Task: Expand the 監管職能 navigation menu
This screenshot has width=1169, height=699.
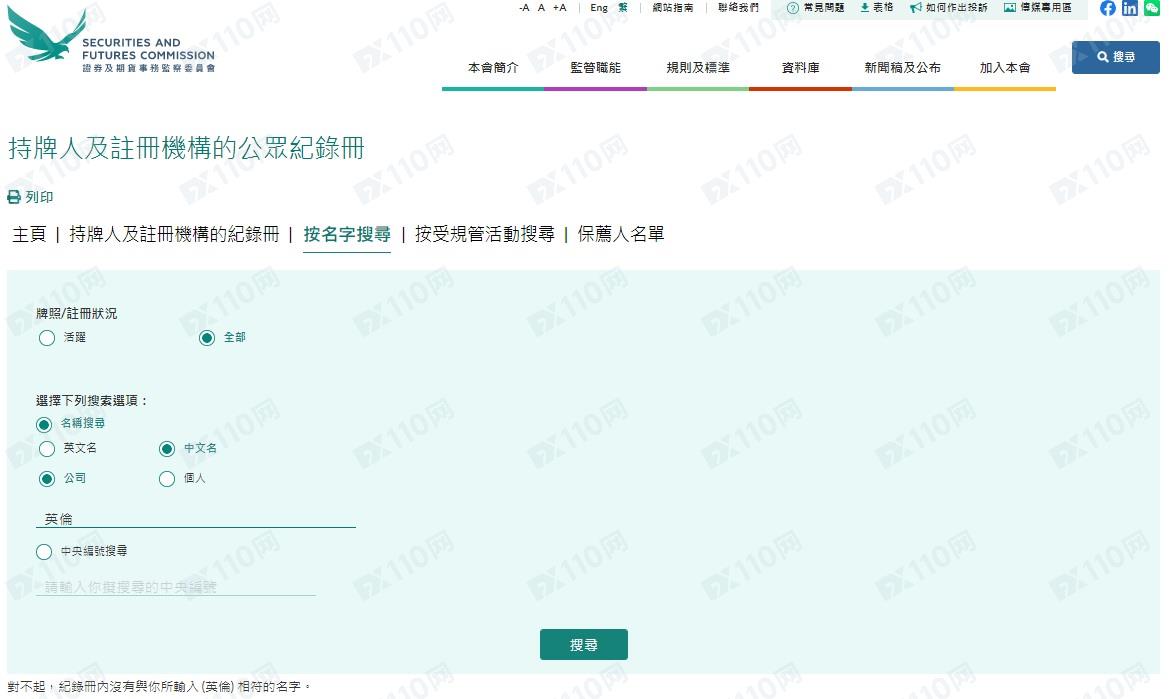Action: tap(595, 68)
